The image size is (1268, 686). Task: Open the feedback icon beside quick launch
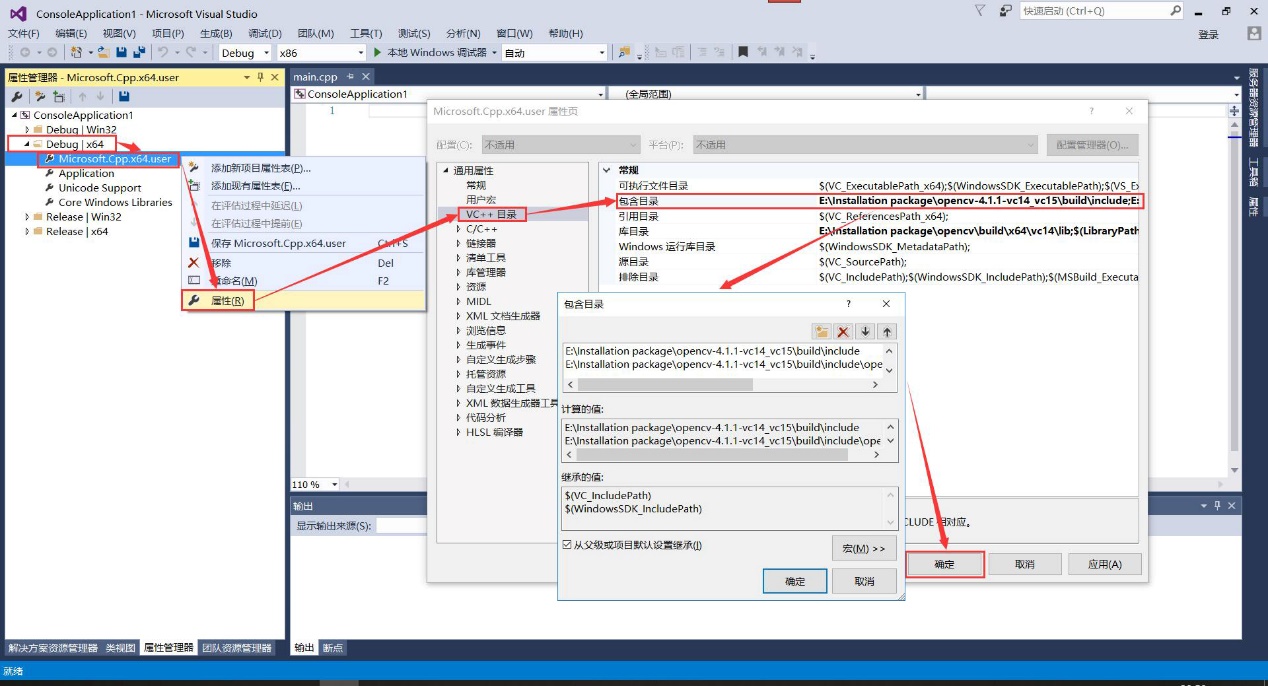click(1005, 11)
